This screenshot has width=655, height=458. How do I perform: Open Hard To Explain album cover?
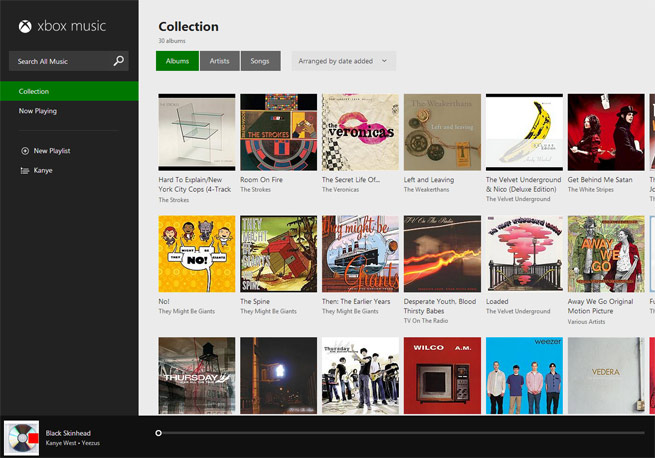(x=197, y=132)
